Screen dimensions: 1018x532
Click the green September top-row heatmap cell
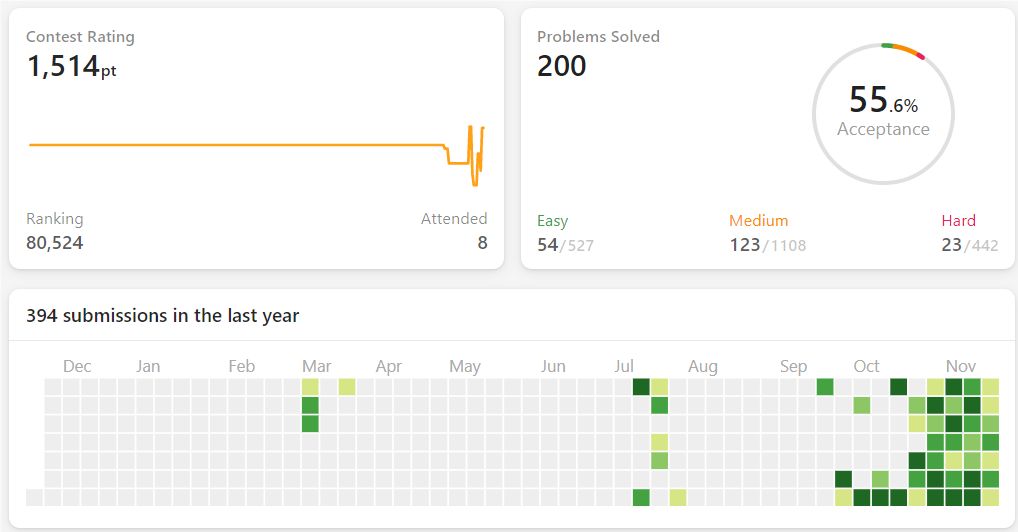coord(825,387)
